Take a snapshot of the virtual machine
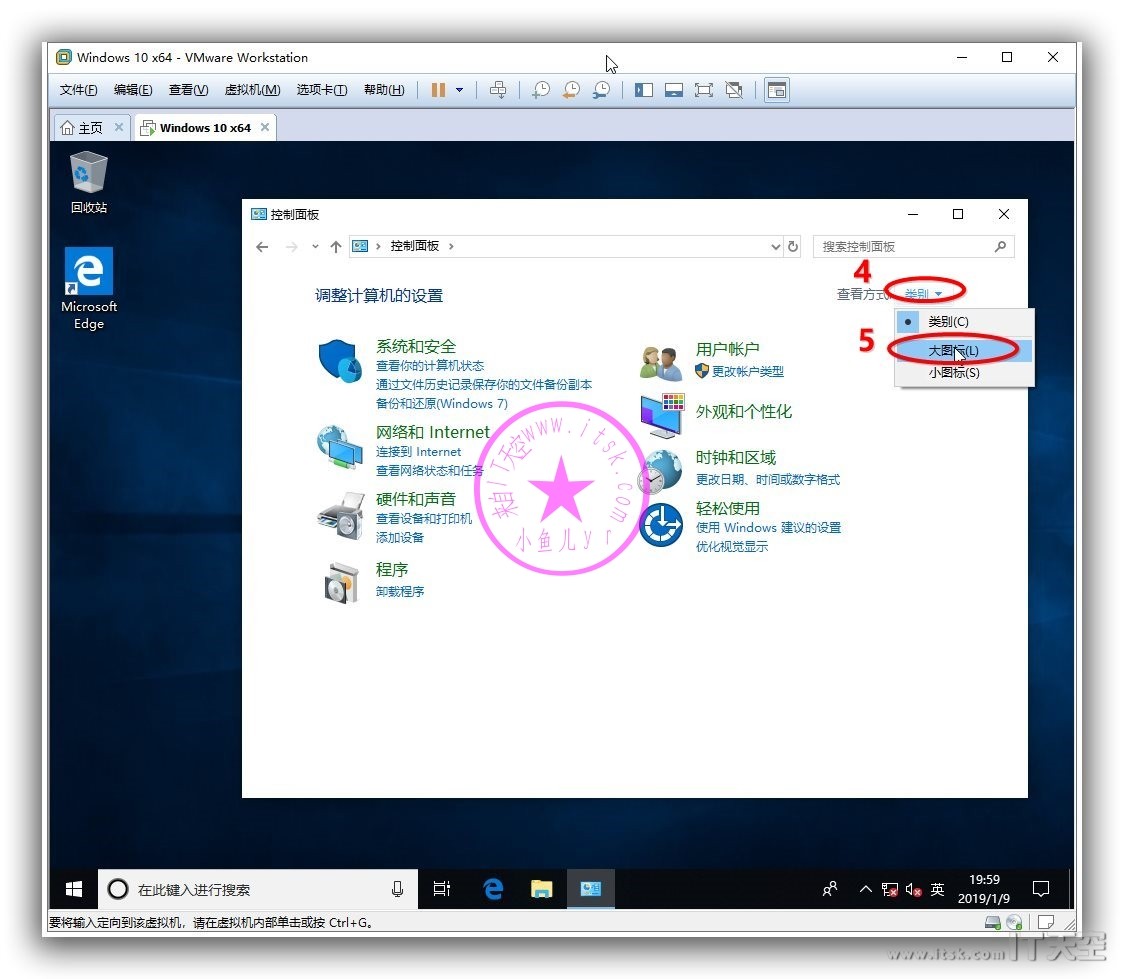This screenshot has width=1124, height=979. click(541, 90)
